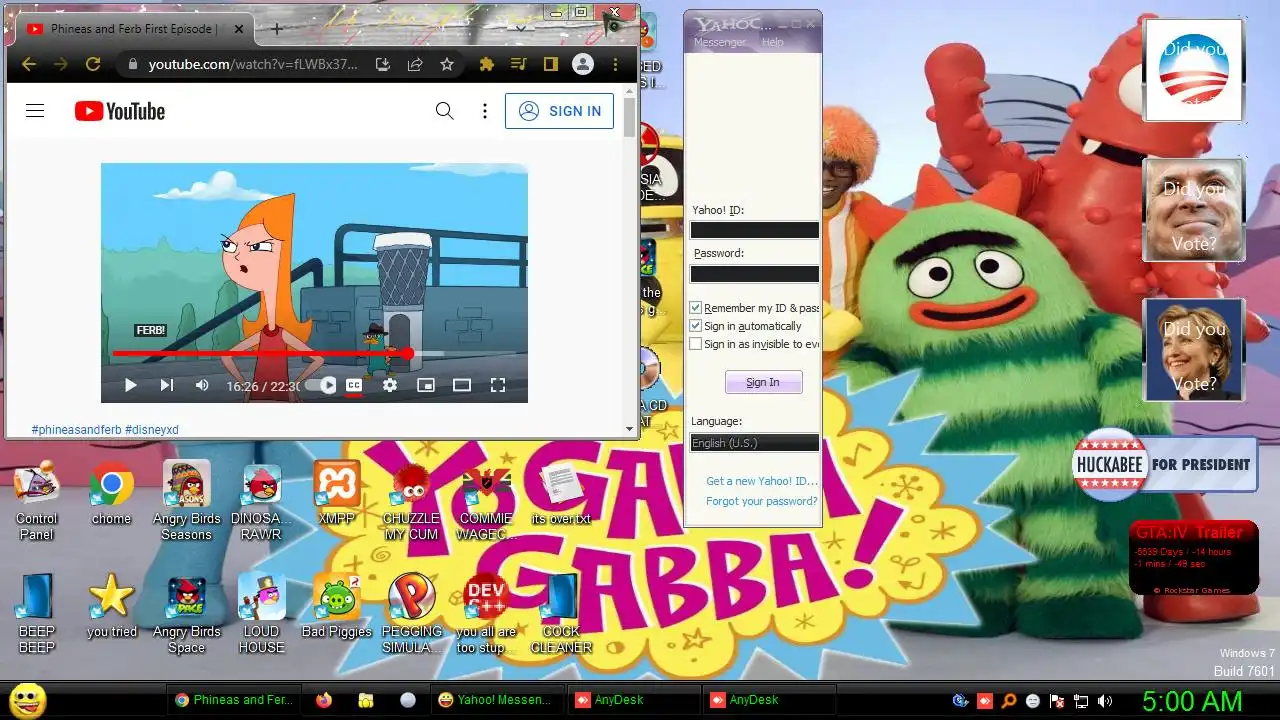
Task: Switch to theater mode
Action: [x=462, y=385]
